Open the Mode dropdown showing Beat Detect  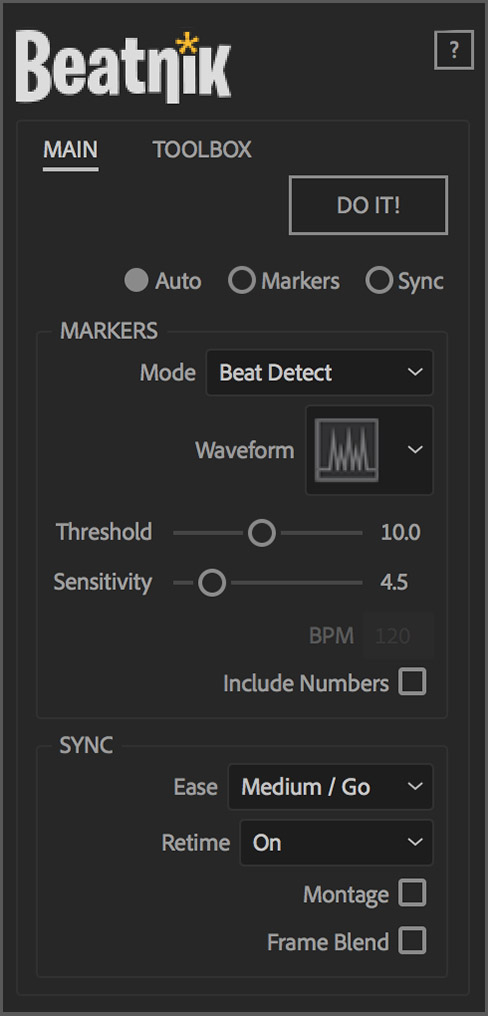tap(320, 373)
